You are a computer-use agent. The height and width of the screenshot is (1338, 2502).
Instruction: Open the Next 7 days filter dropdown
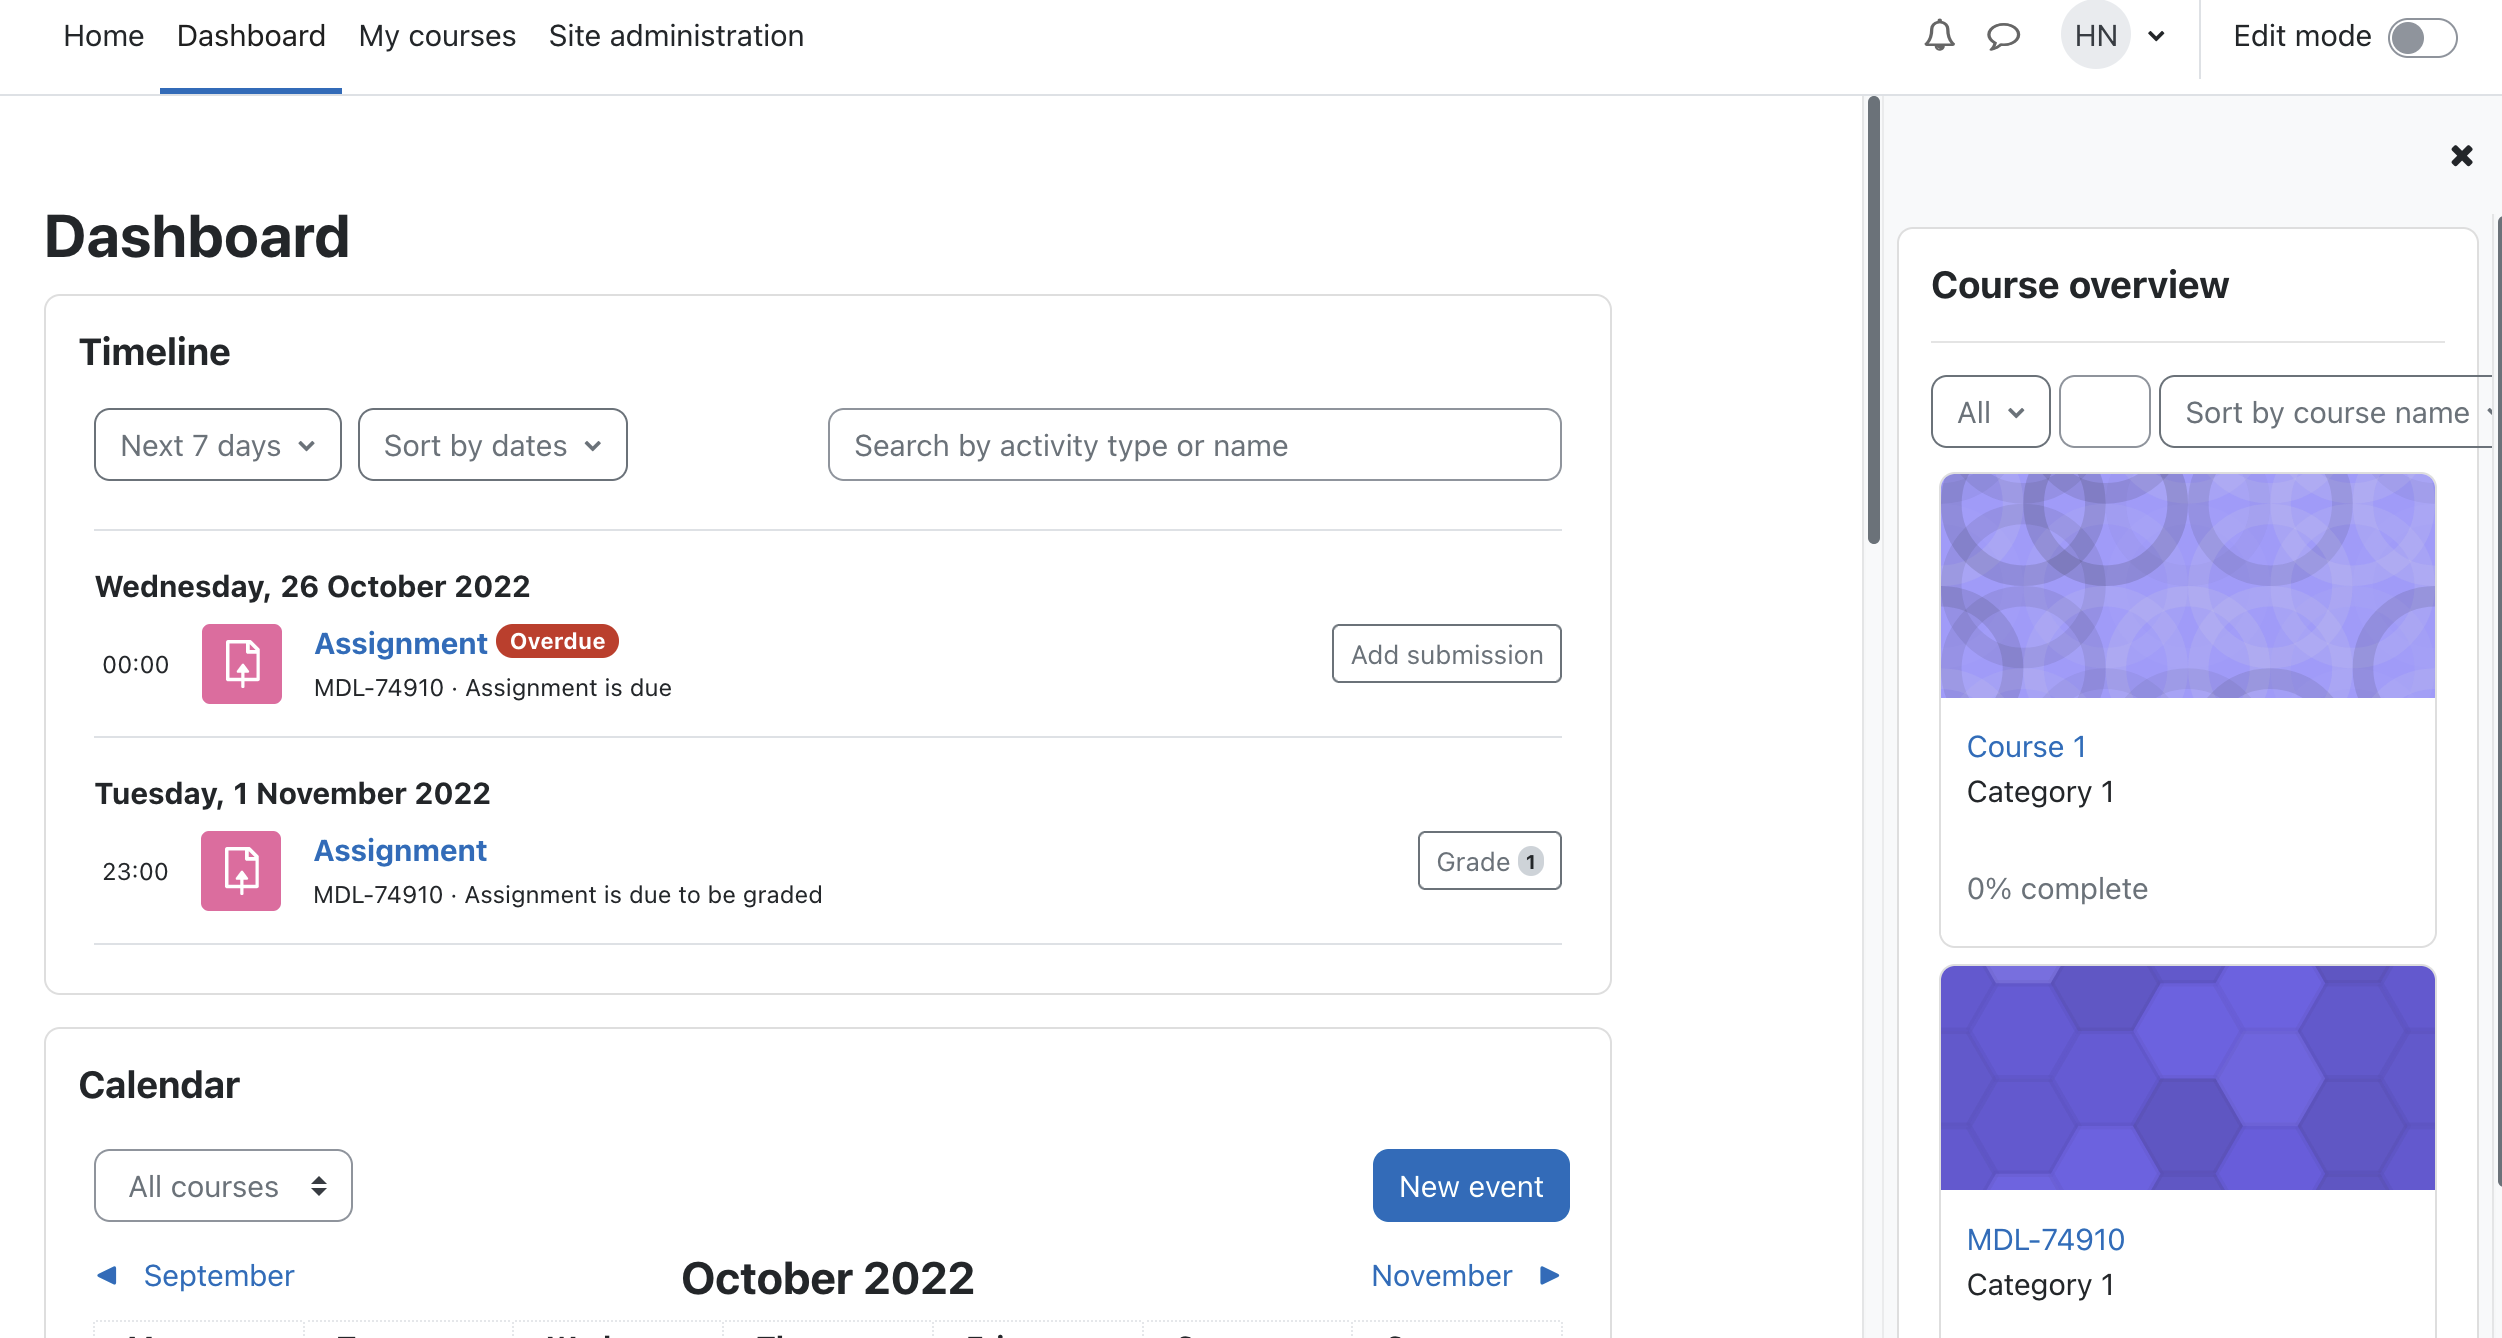coord(218,445)
